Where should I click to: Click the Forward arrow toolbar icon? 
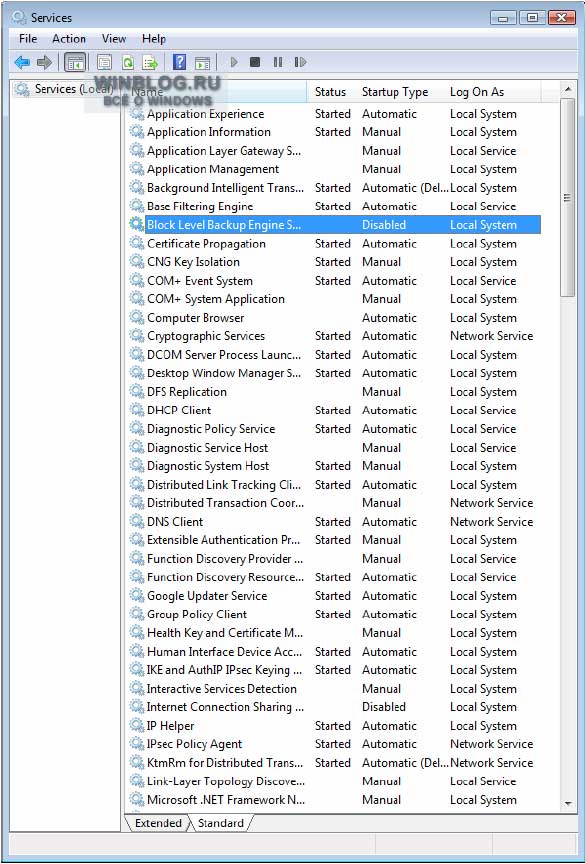pos(44,62)
